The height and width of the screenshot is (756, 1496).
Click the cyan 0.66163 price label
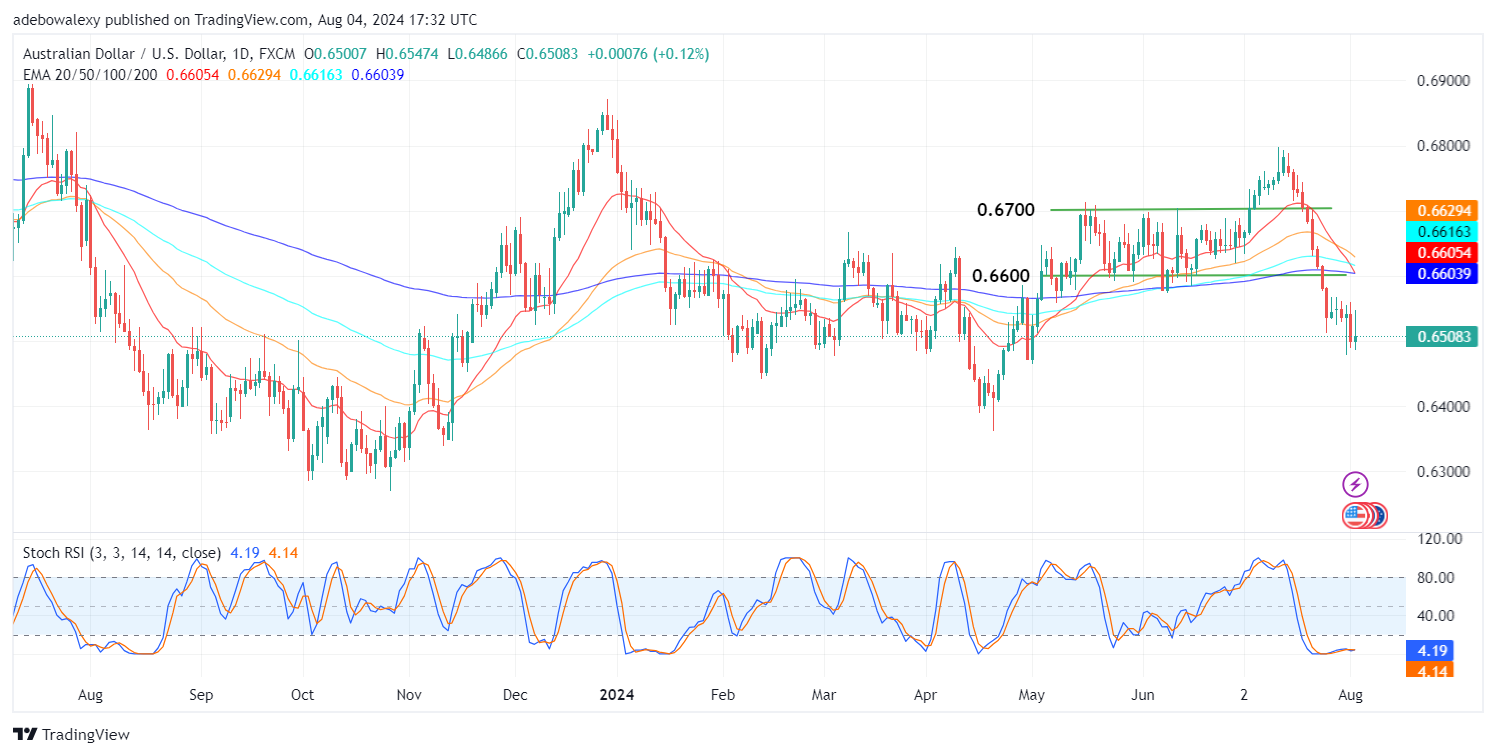pos(1444,231)
